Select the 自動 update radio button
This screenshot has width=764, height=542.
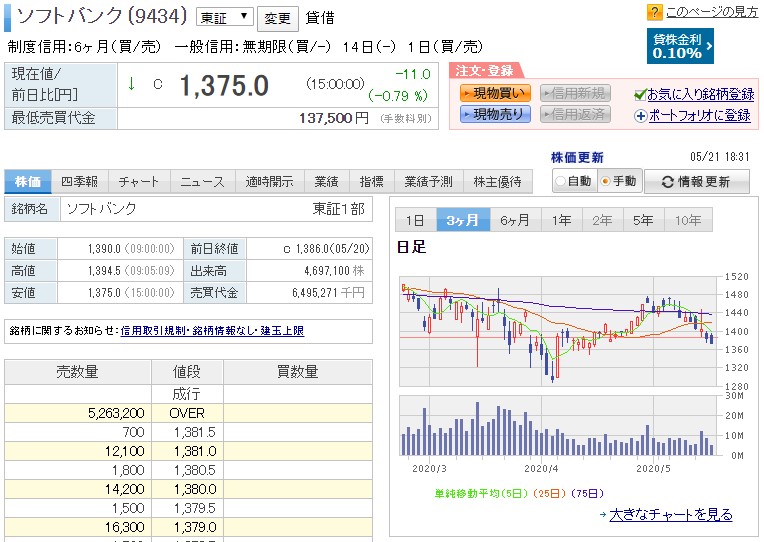click(x=560, y=181)
